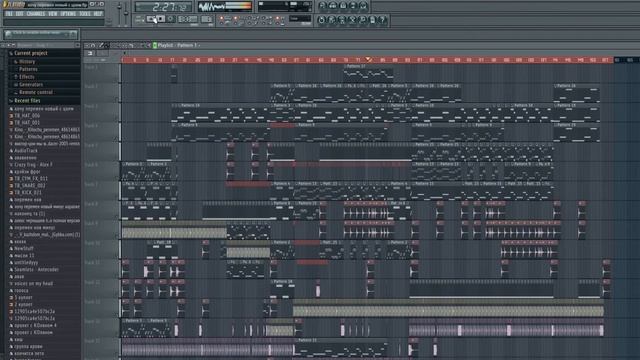Open the VIEW menu
640x360 pixels.
pyautogui.click(x=53, y=14)
